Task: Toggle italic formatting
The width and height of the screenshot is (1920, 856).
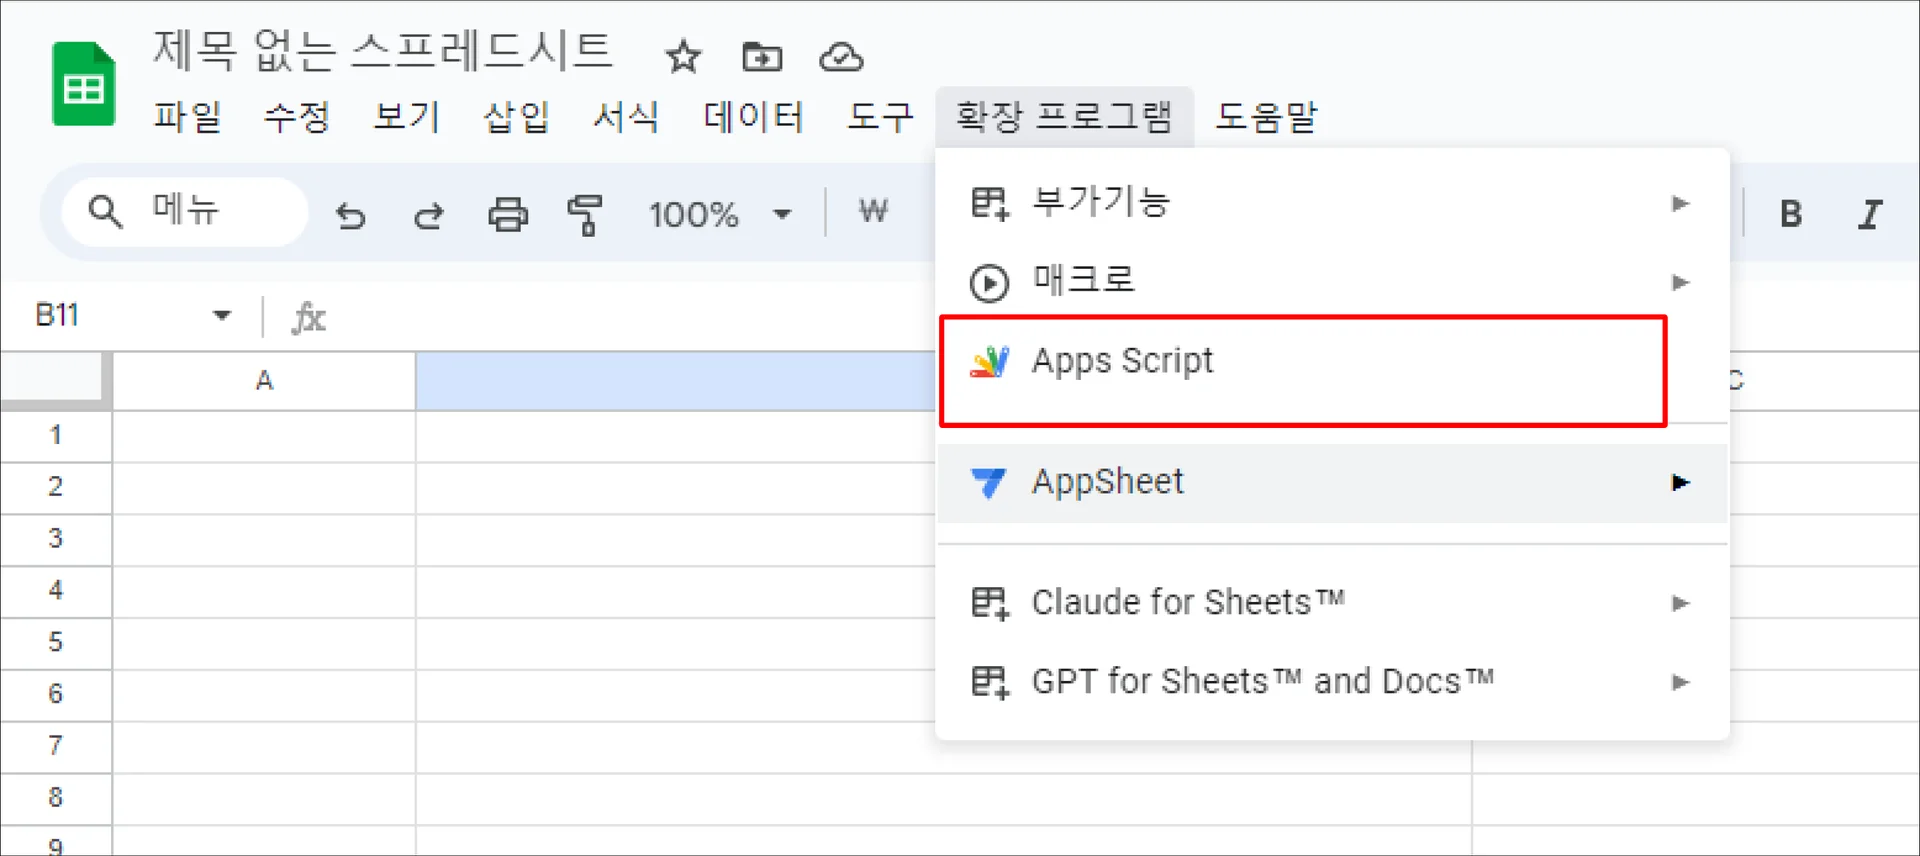Action: [1869, 213]
